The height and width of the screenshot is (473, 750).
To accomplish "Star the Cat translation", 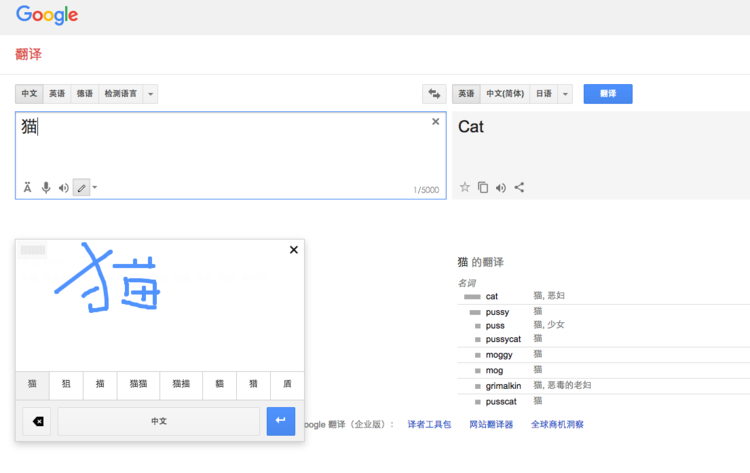I will pos(464,187).
